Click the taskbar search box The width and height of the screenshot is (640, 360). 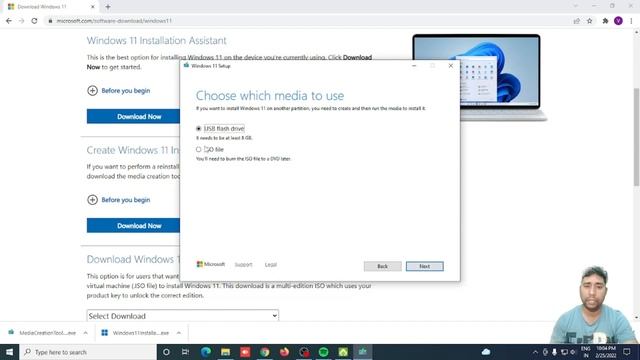[88, 352]
